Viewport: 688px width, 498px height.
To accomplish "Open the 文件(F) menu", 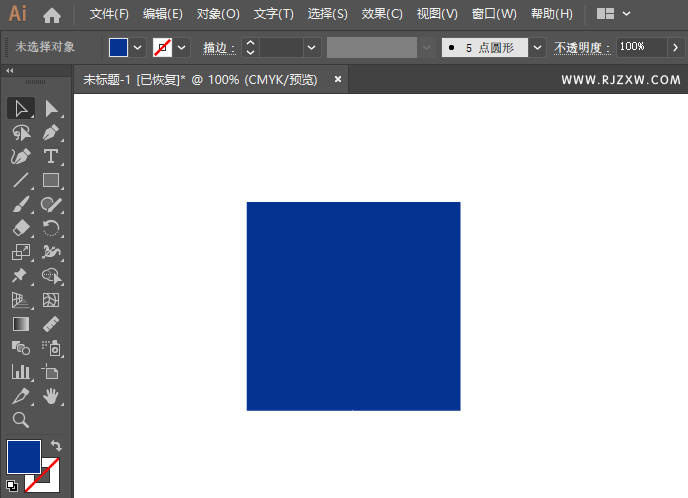I will click(109, 14).
